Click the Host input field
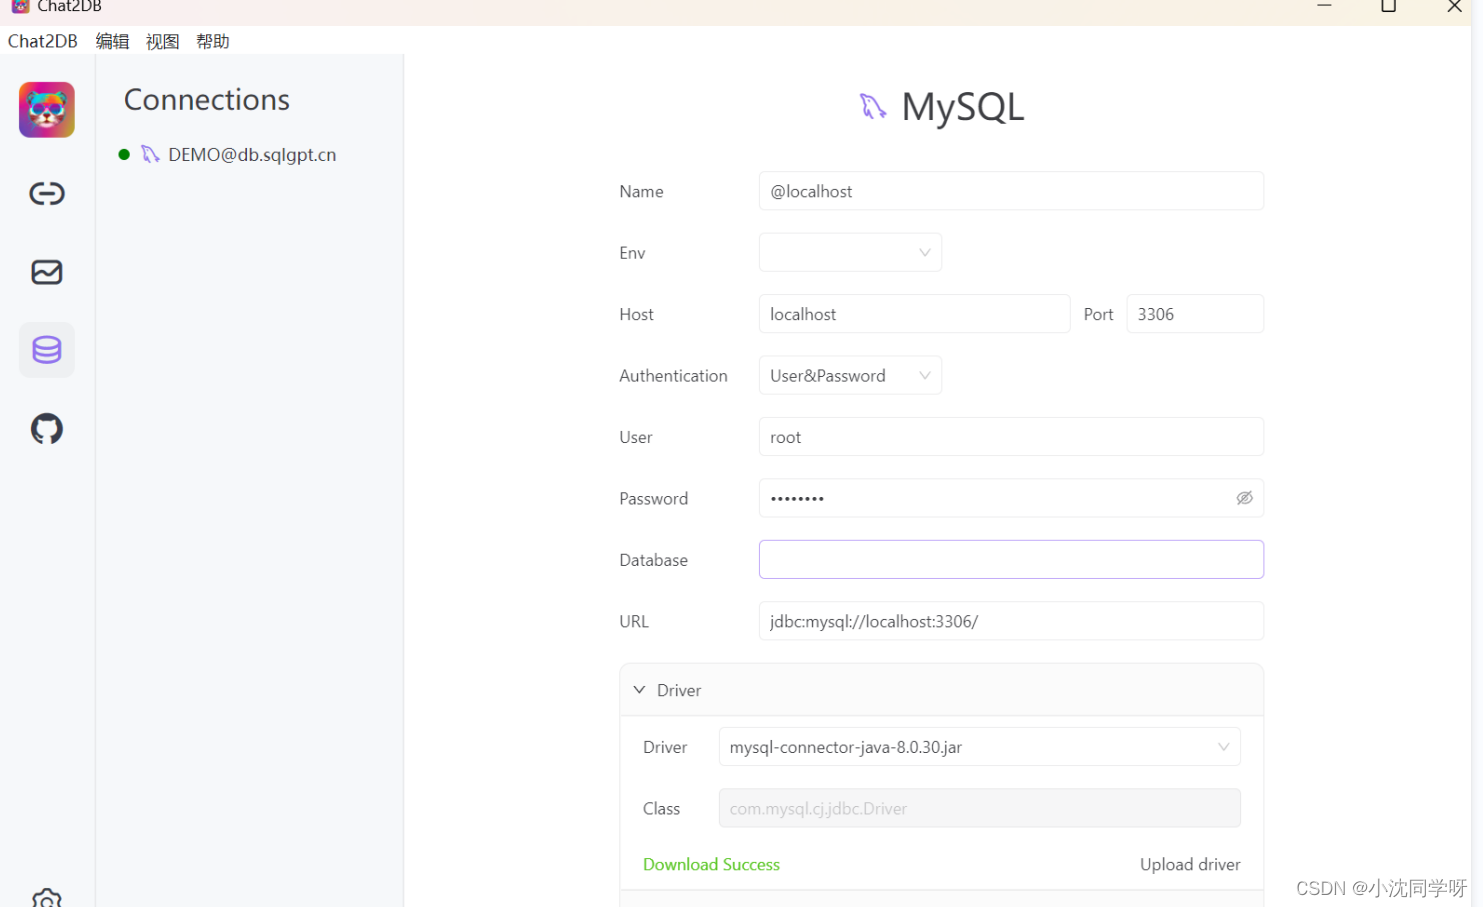Viewport: 1483px width, 907px height. click(x=914, y=314)
